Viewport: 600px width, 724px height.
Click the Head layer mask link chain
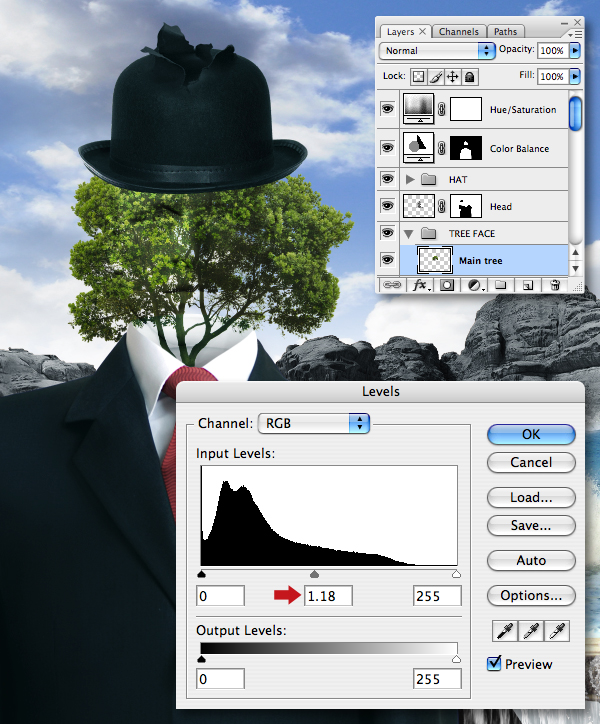tap(442, 206)
